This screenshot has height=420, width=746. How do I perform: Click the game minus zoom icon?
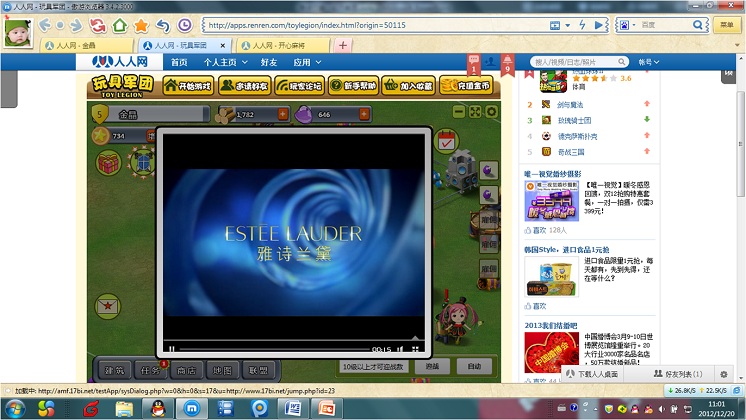(459, 112)
